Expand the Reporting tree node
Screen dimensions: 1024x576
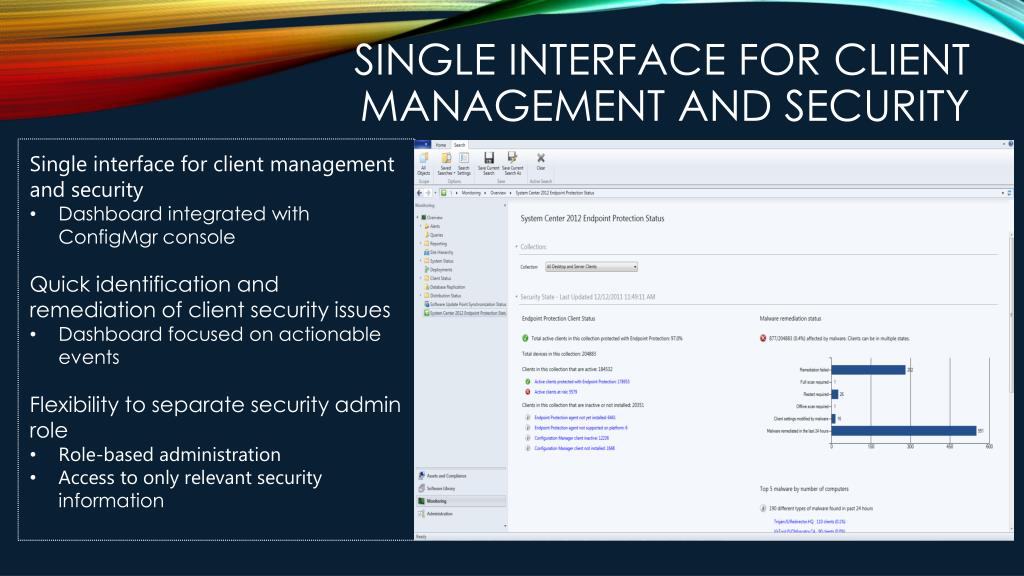click(421, 244)
